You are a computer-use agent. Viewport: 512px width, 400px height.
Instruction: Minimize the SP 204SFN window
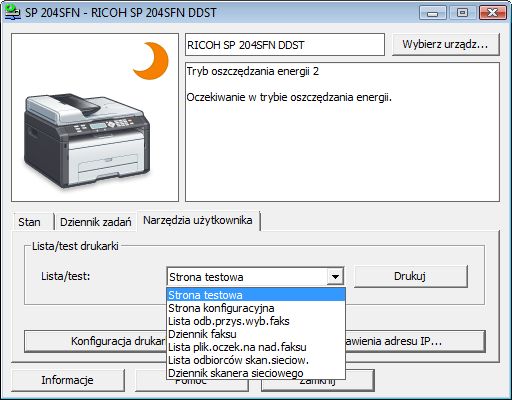point(432,13)
